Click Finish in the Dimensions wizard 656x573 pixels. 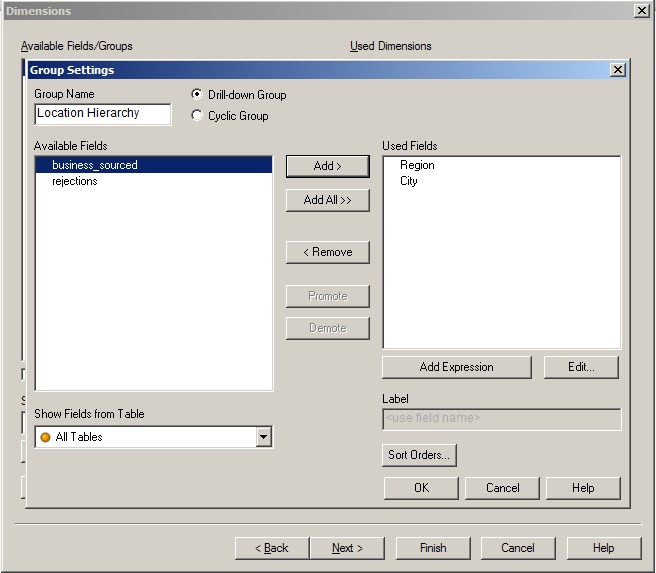coord(433,548)
